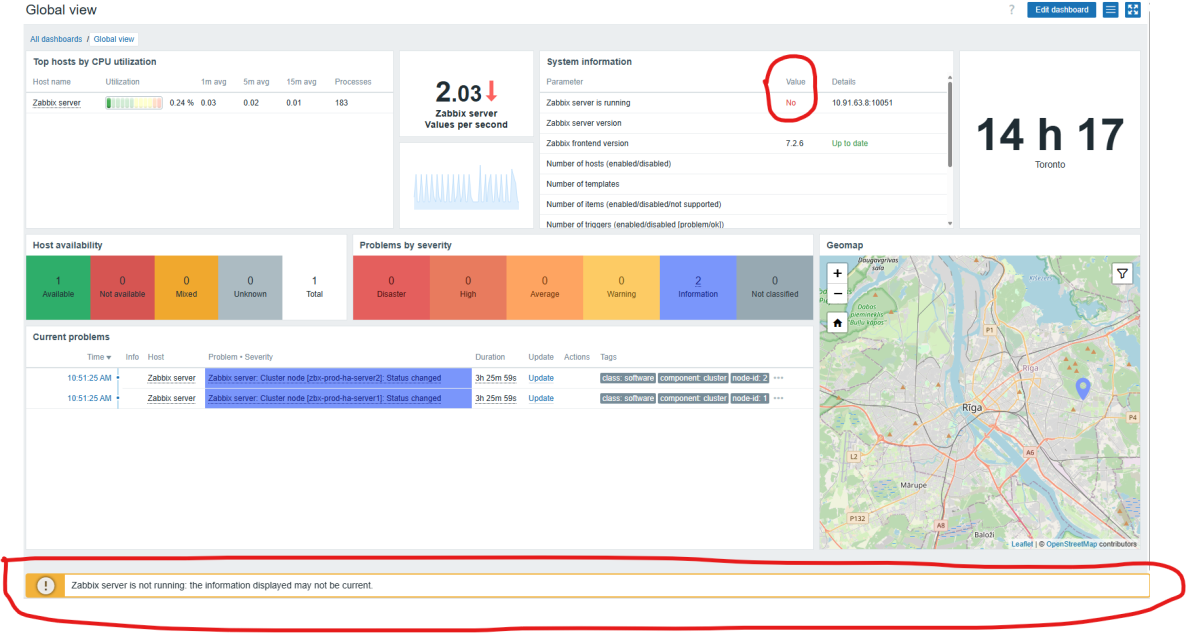
Task: Open the Geomap severity filter
Action: [1123, 273]
